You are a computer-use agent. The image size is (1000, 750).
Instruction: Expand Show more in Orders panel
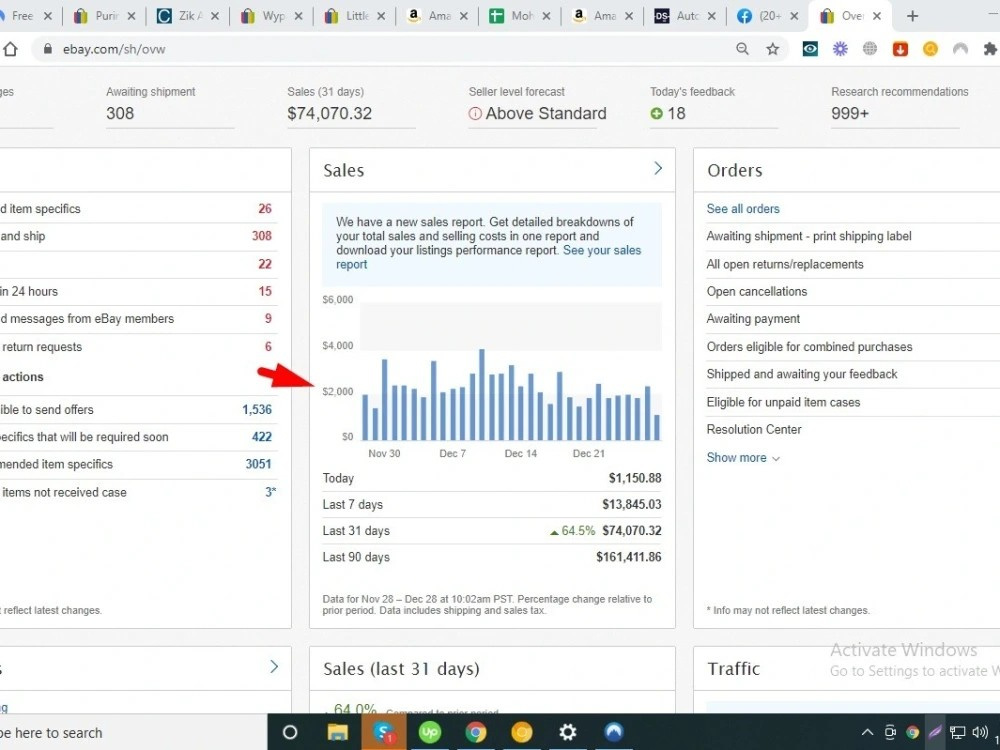pyautogui.click(x=743, y=458)
